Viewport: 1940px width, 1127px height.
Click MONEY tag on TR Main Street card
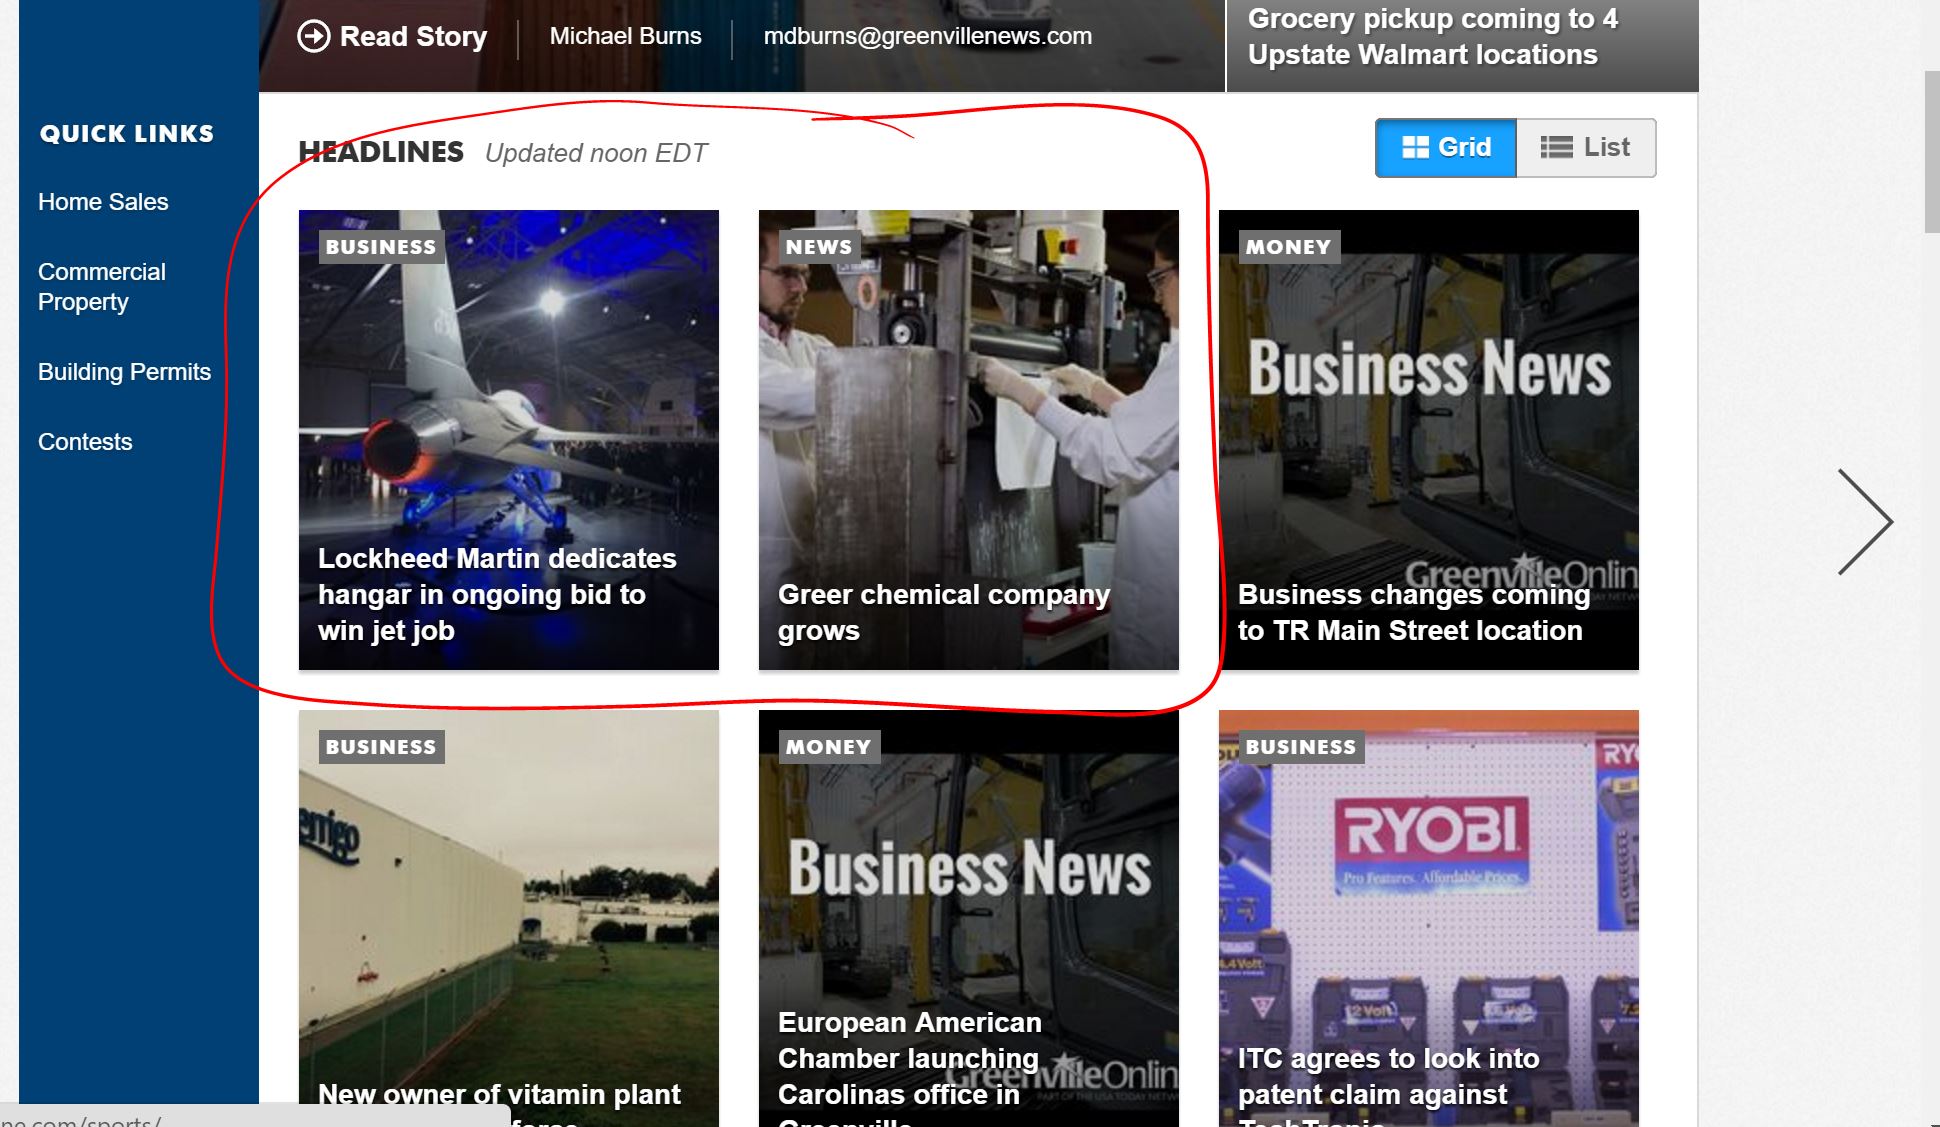point(1288,247)
